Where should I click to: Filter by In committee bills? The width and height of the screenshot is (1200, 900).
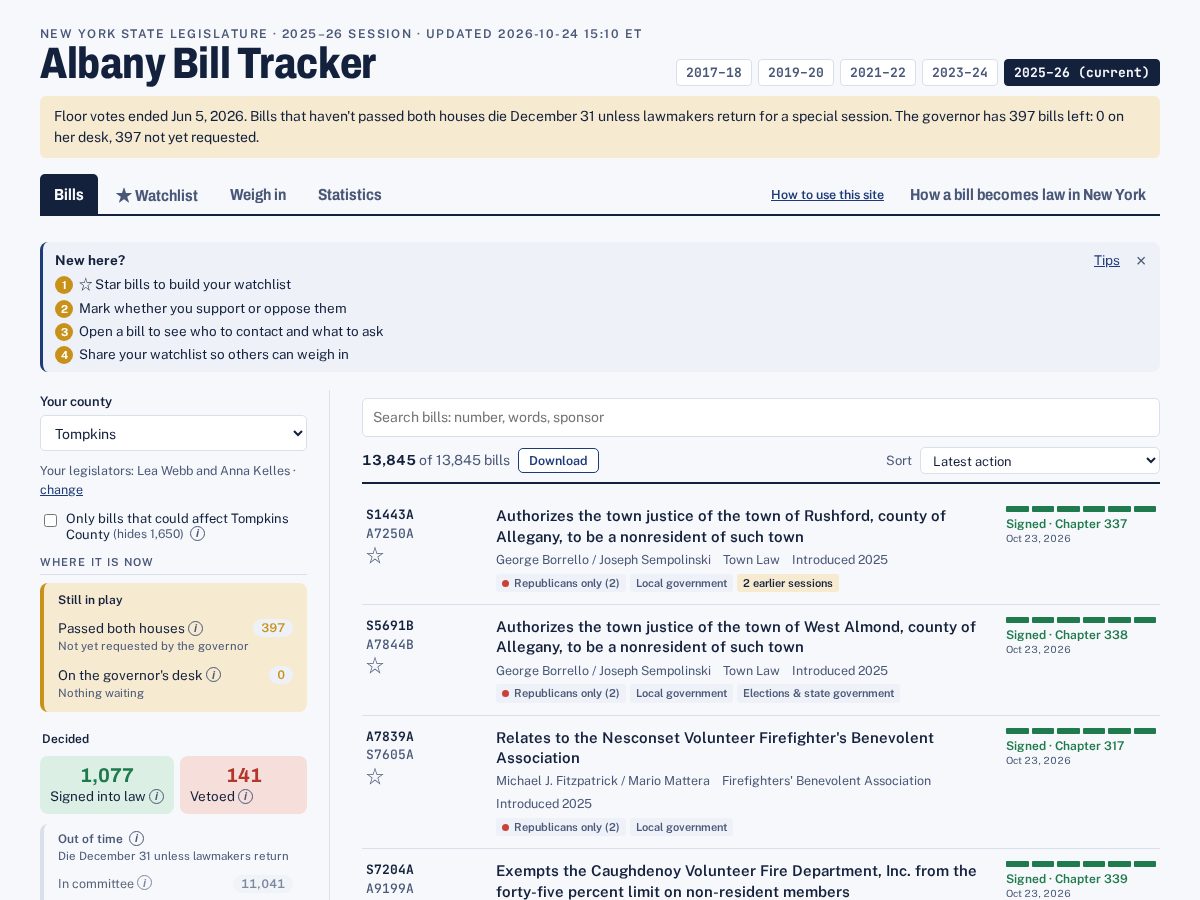pos(174,884)
